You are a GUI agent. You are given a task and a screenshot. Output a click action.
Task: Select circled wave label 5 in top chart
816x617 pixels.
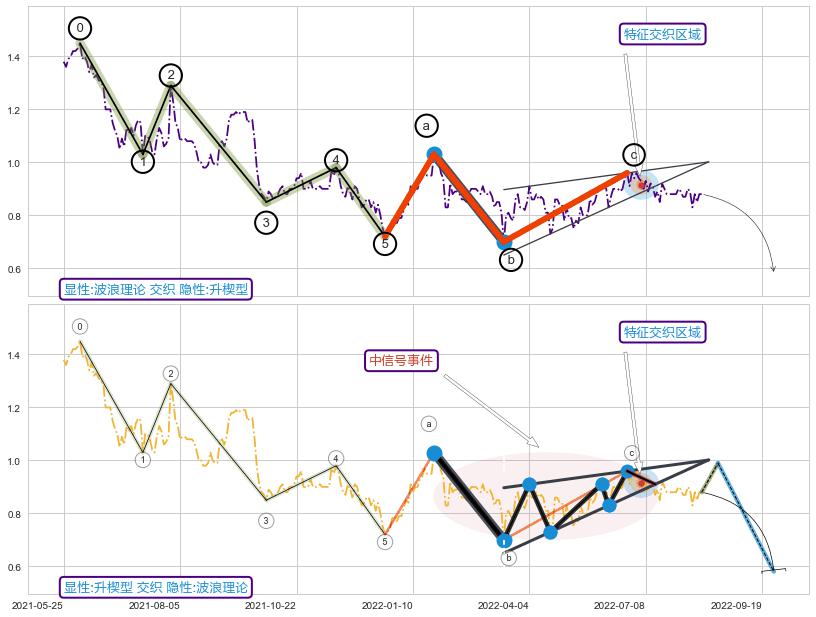pos(385,243)
